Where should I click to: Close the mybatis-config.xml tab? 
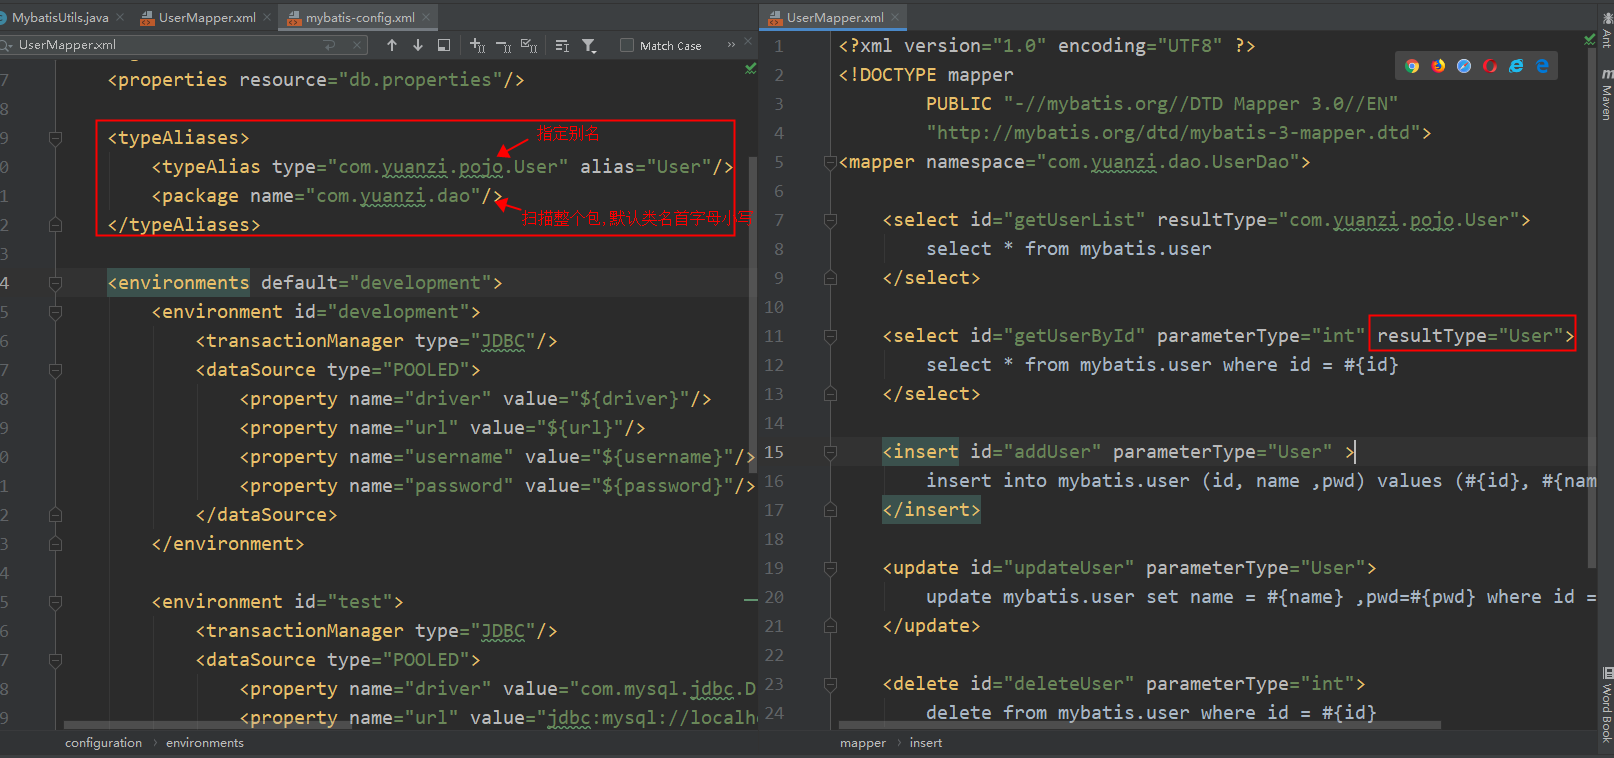click(x=427, y=17)
